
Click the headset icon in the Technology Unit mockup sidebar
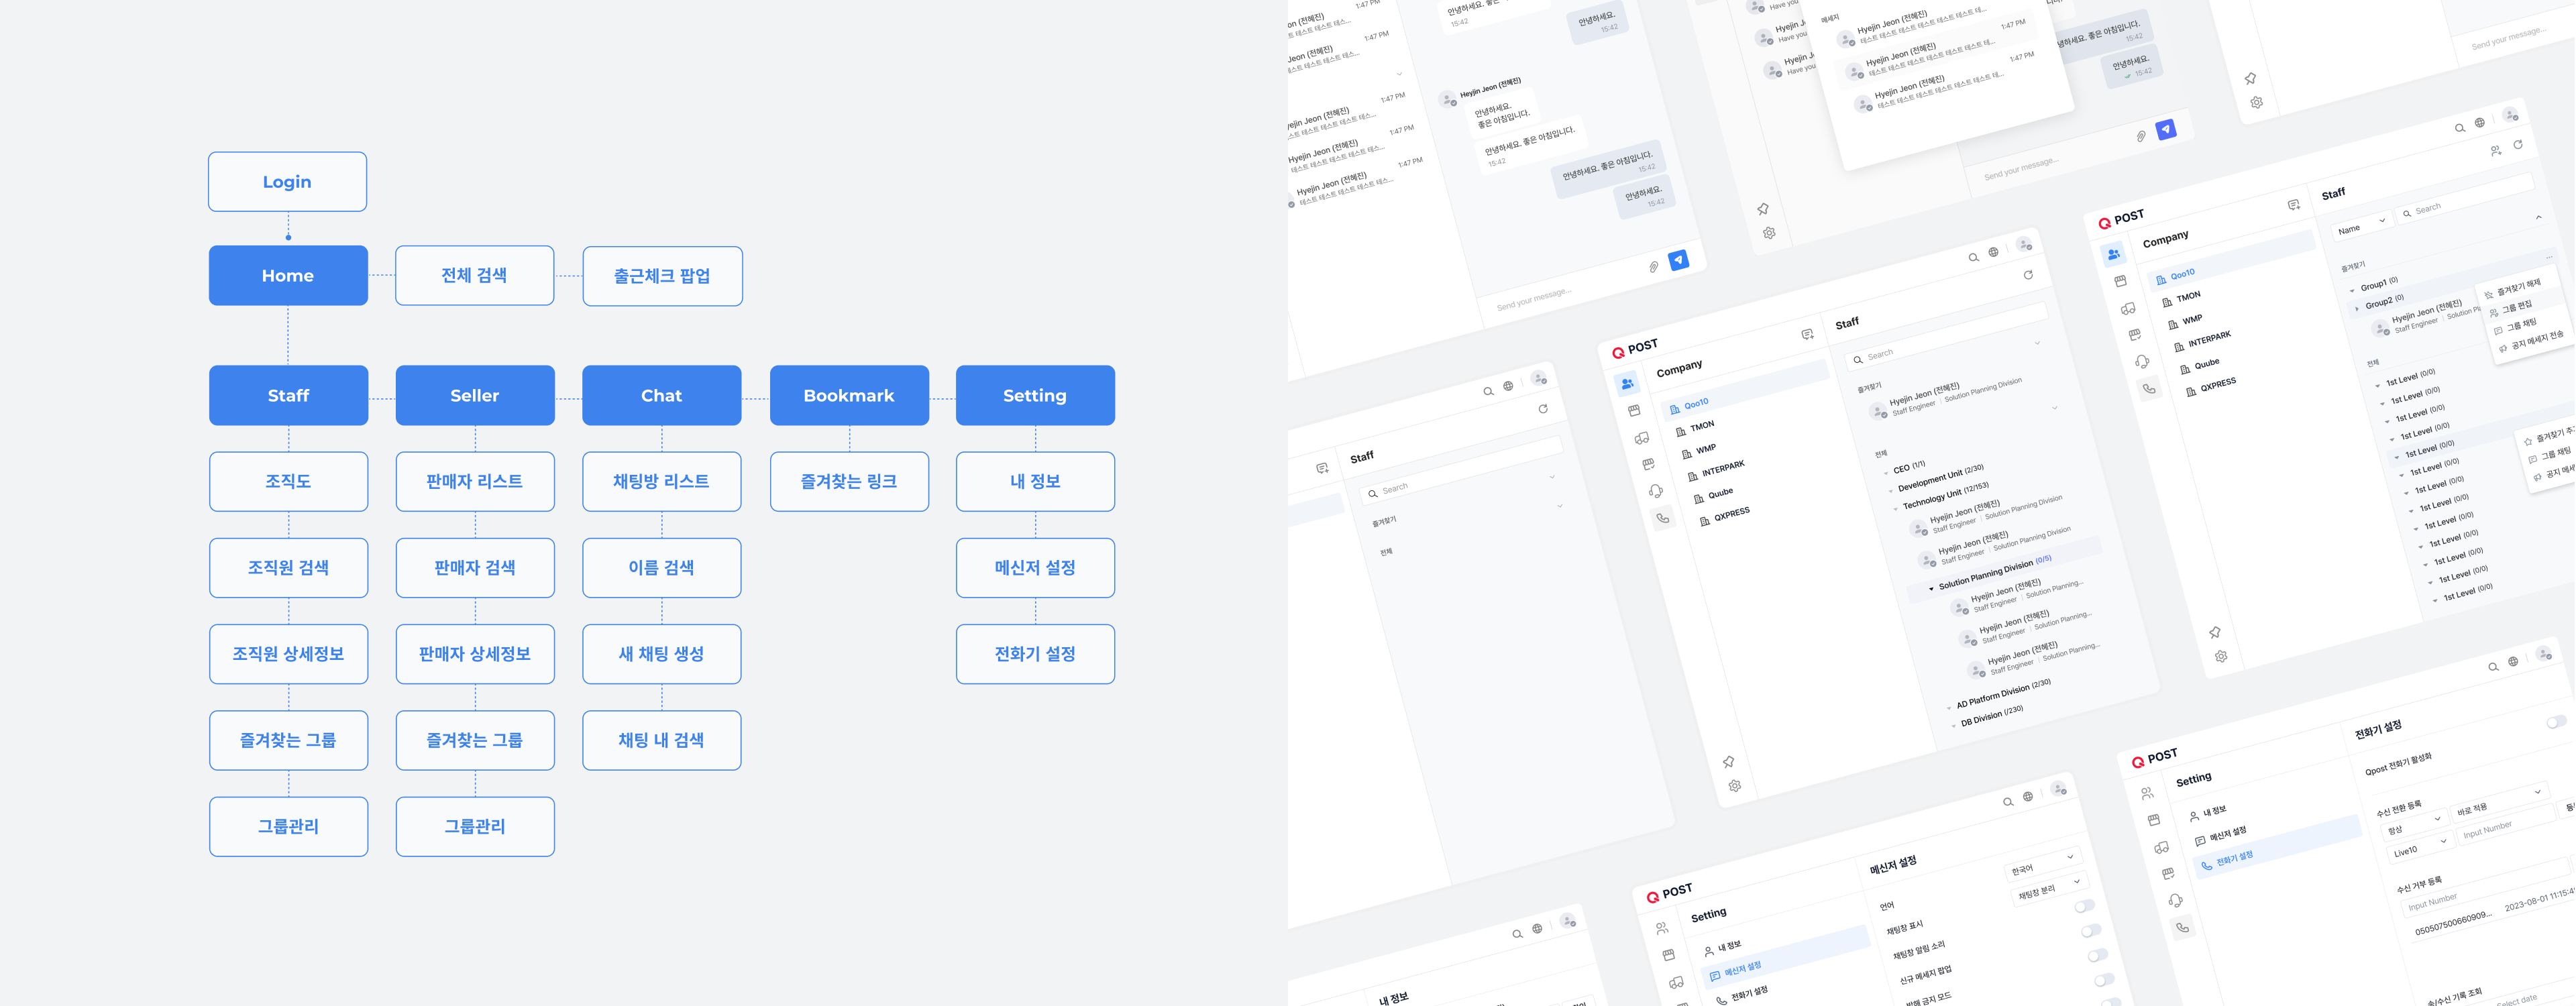(1656, 491)
